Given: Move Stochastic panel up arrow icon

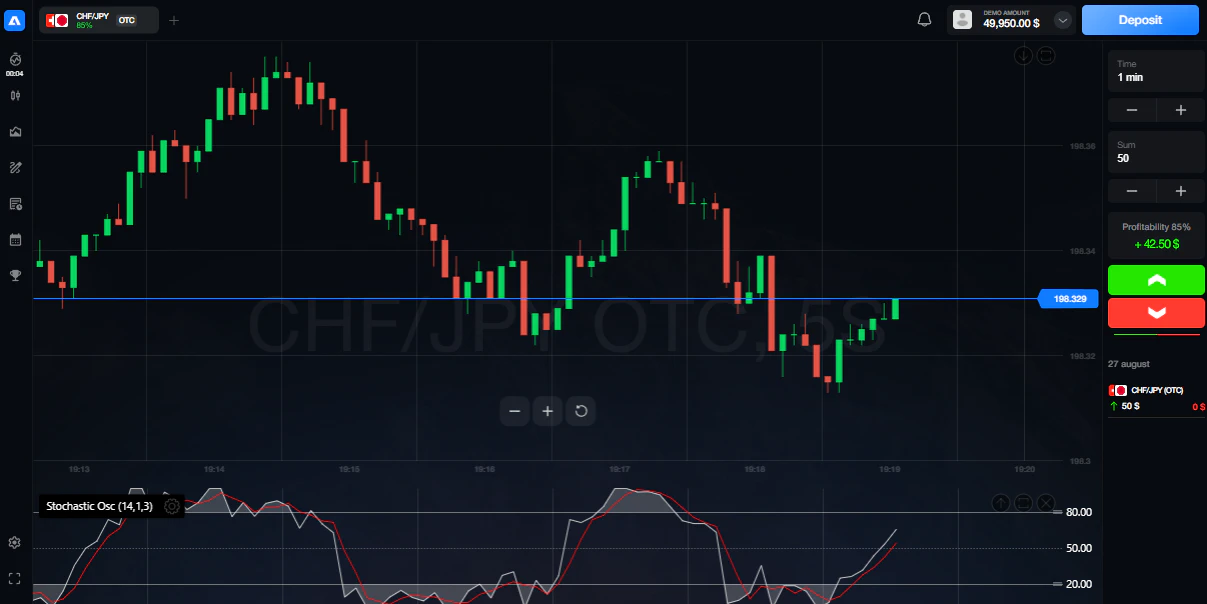Looking at the screenshot, I should tap(1001, 502).
